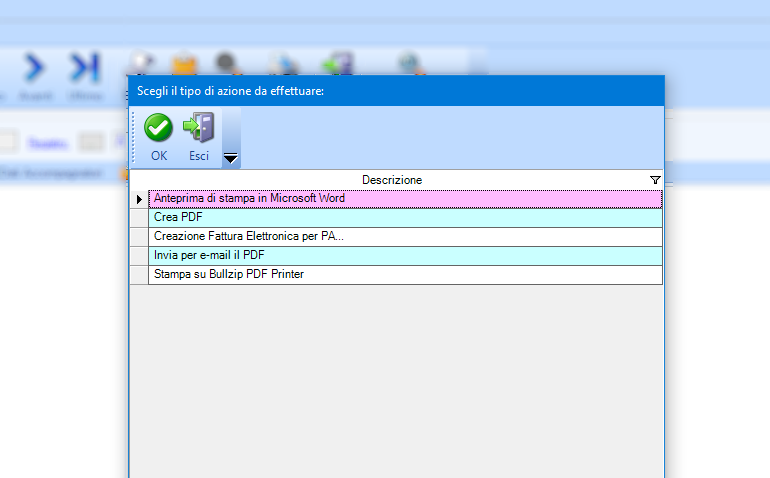
Task: Click the dotted toolbar grip left of OK
Action: pos(134,138)
